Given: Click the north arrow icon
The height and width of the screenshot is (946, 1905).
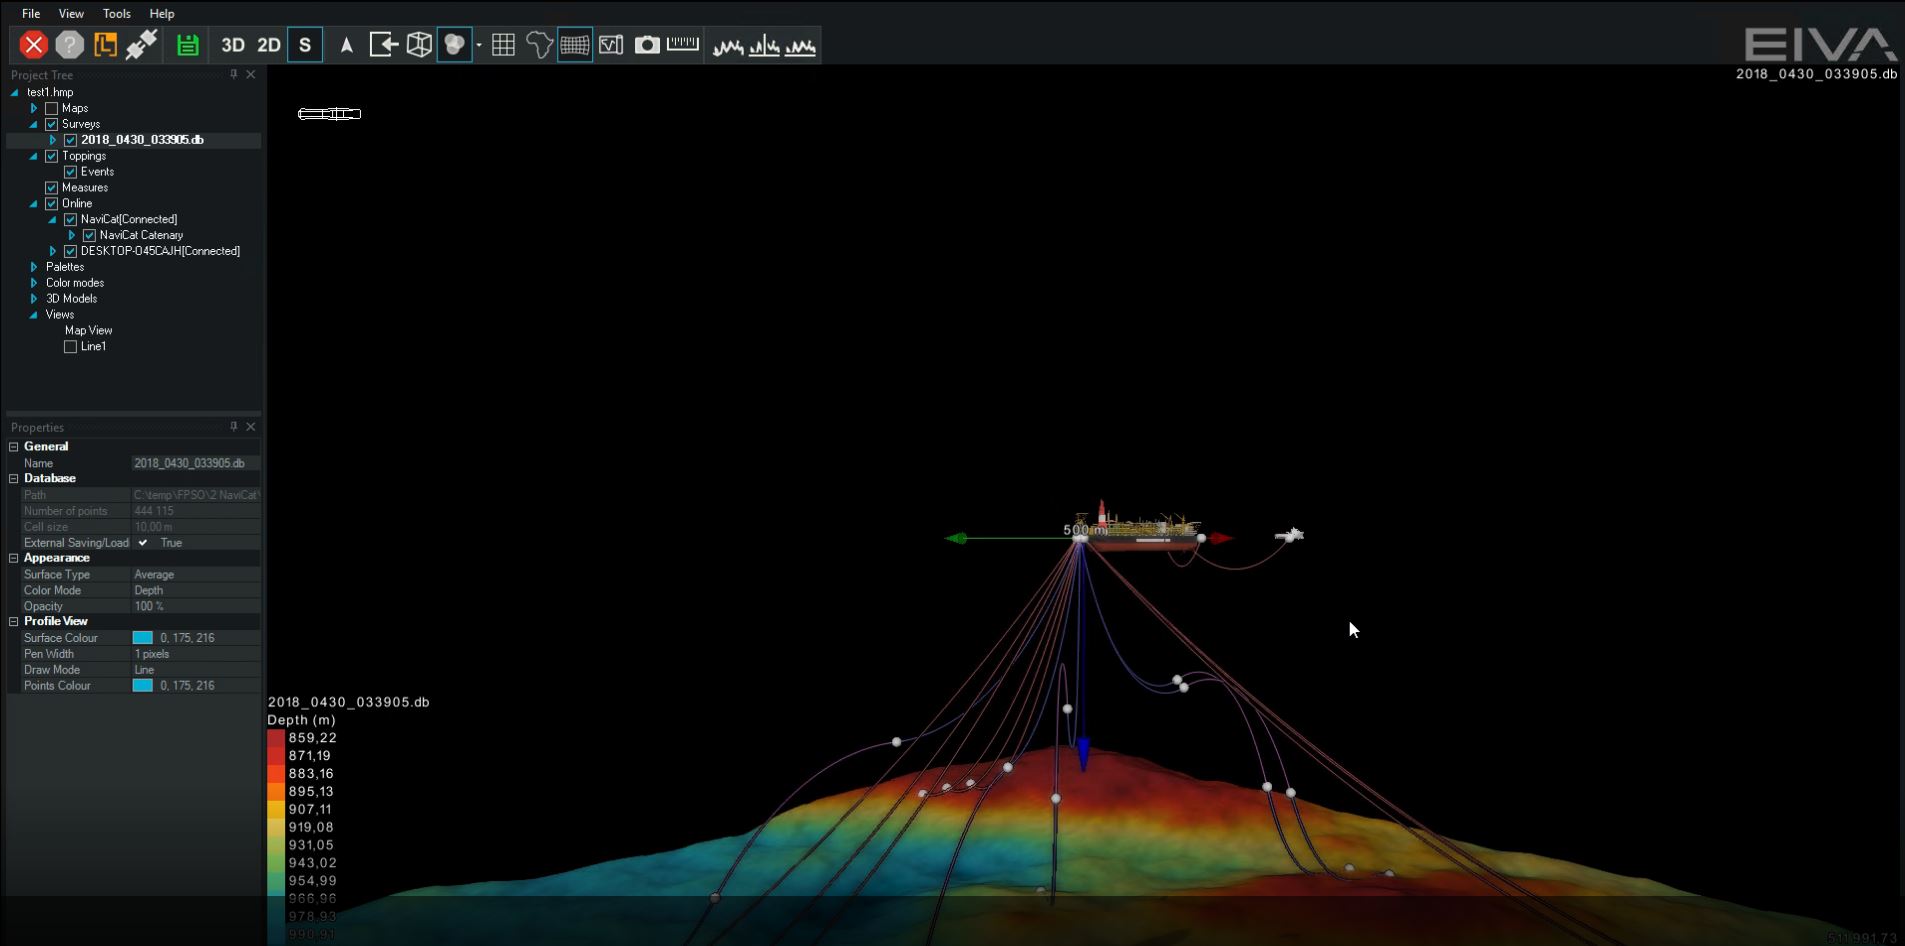Looking at the screenshot, I should click(x=346, y=45).
